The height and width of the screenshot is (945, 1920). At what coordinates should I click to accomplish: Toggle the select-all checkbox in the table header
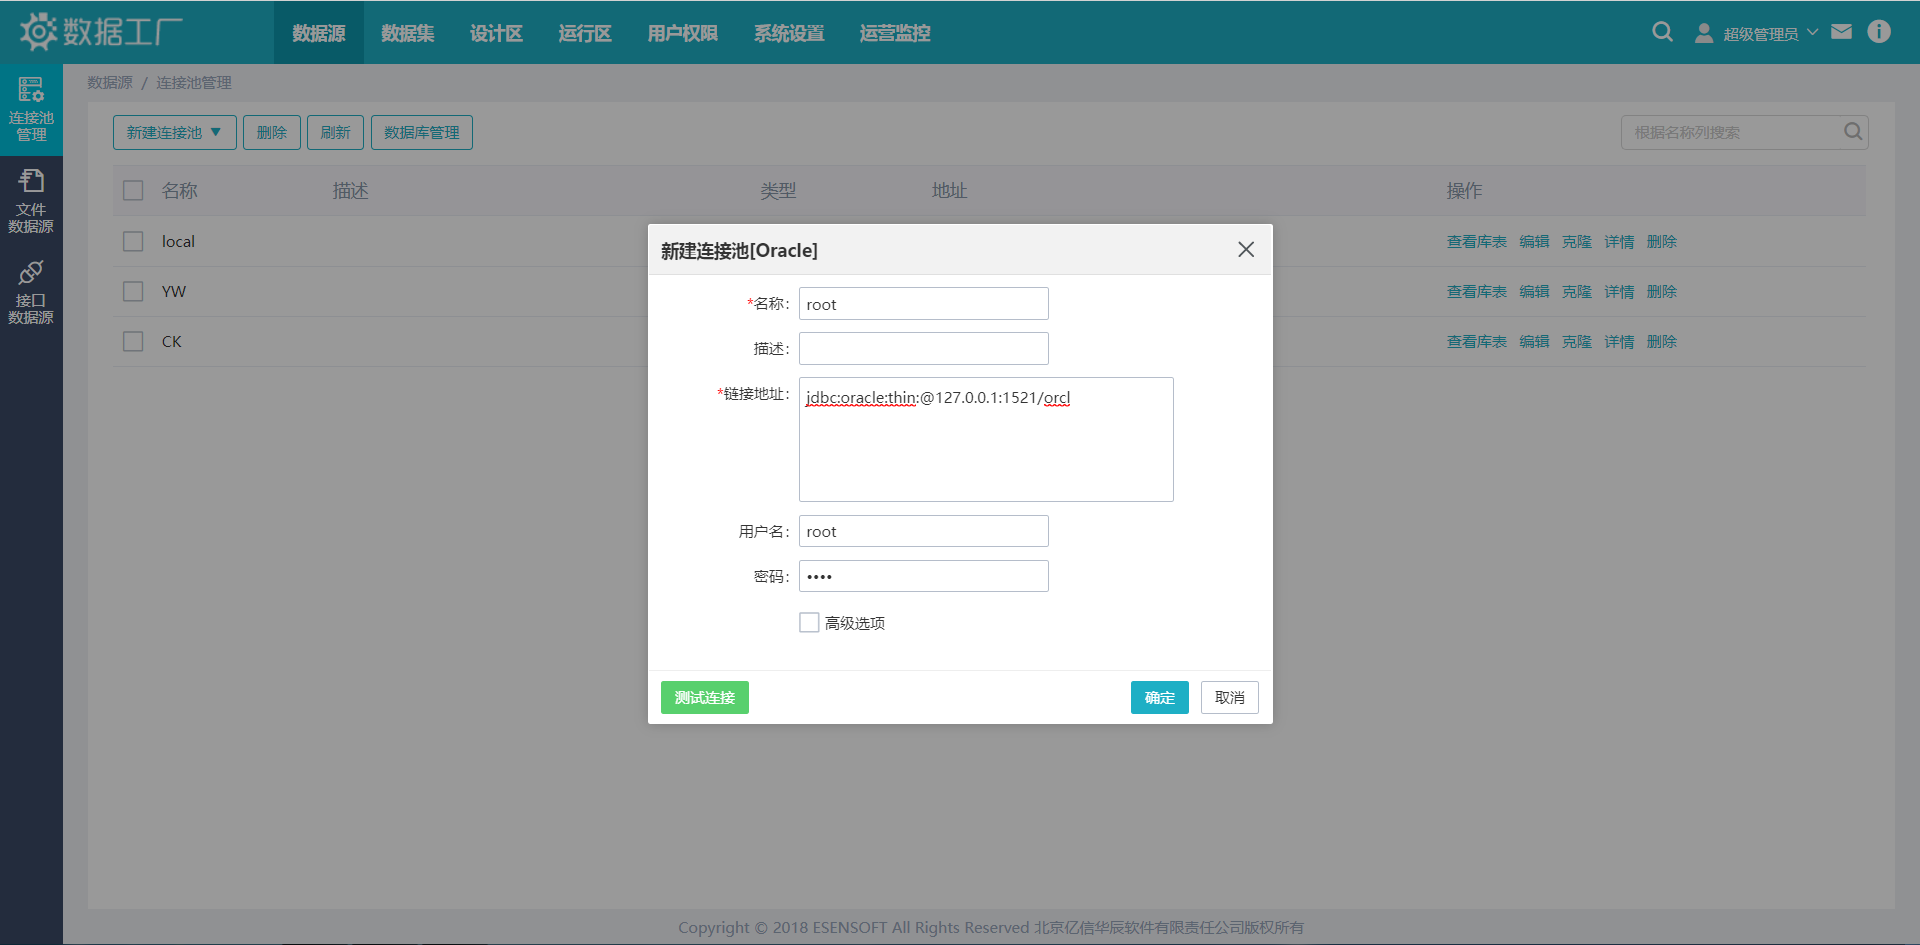point(133,190)
